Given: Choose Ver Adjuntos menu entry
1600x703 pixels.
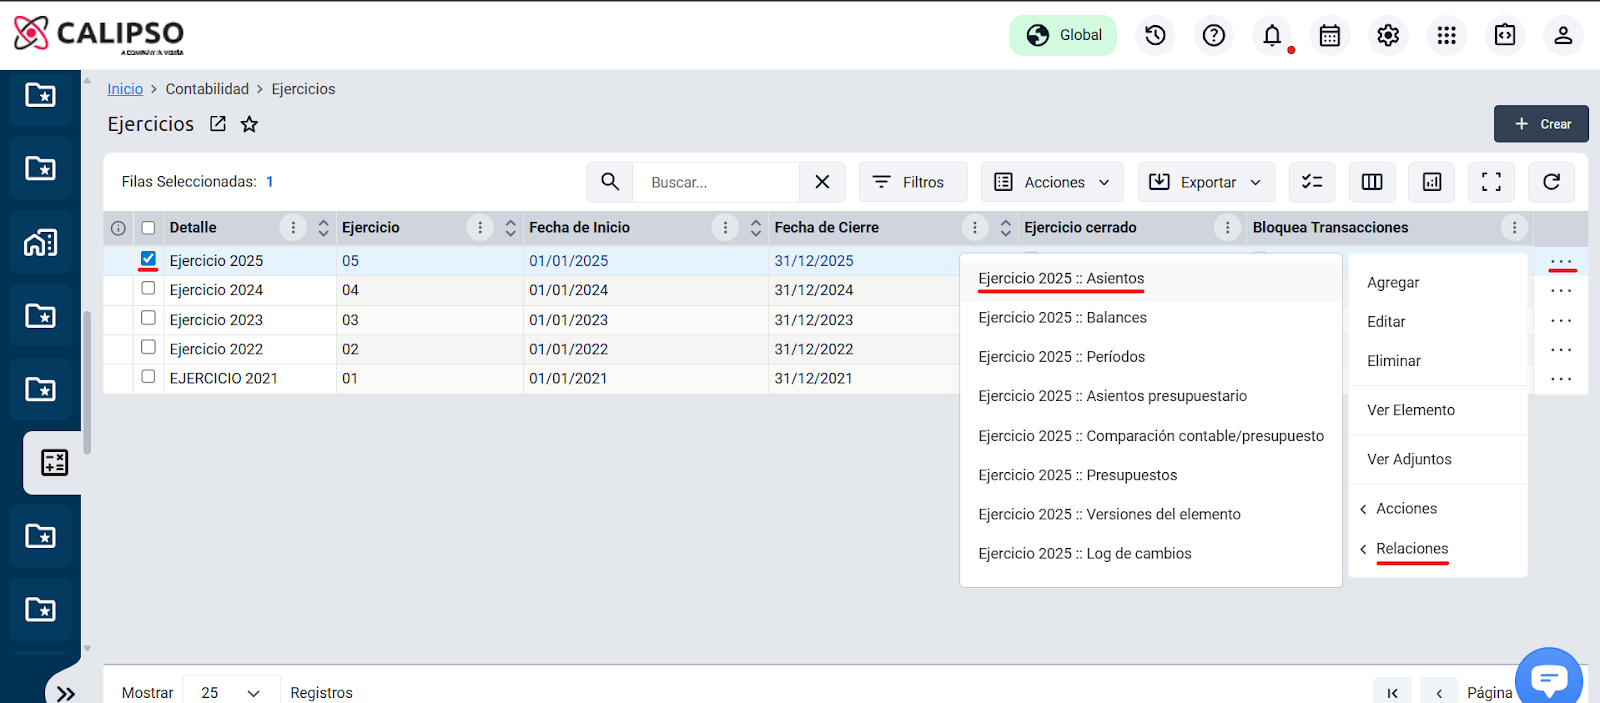Looking at the screenshot, I should [x=1438, y=460].
